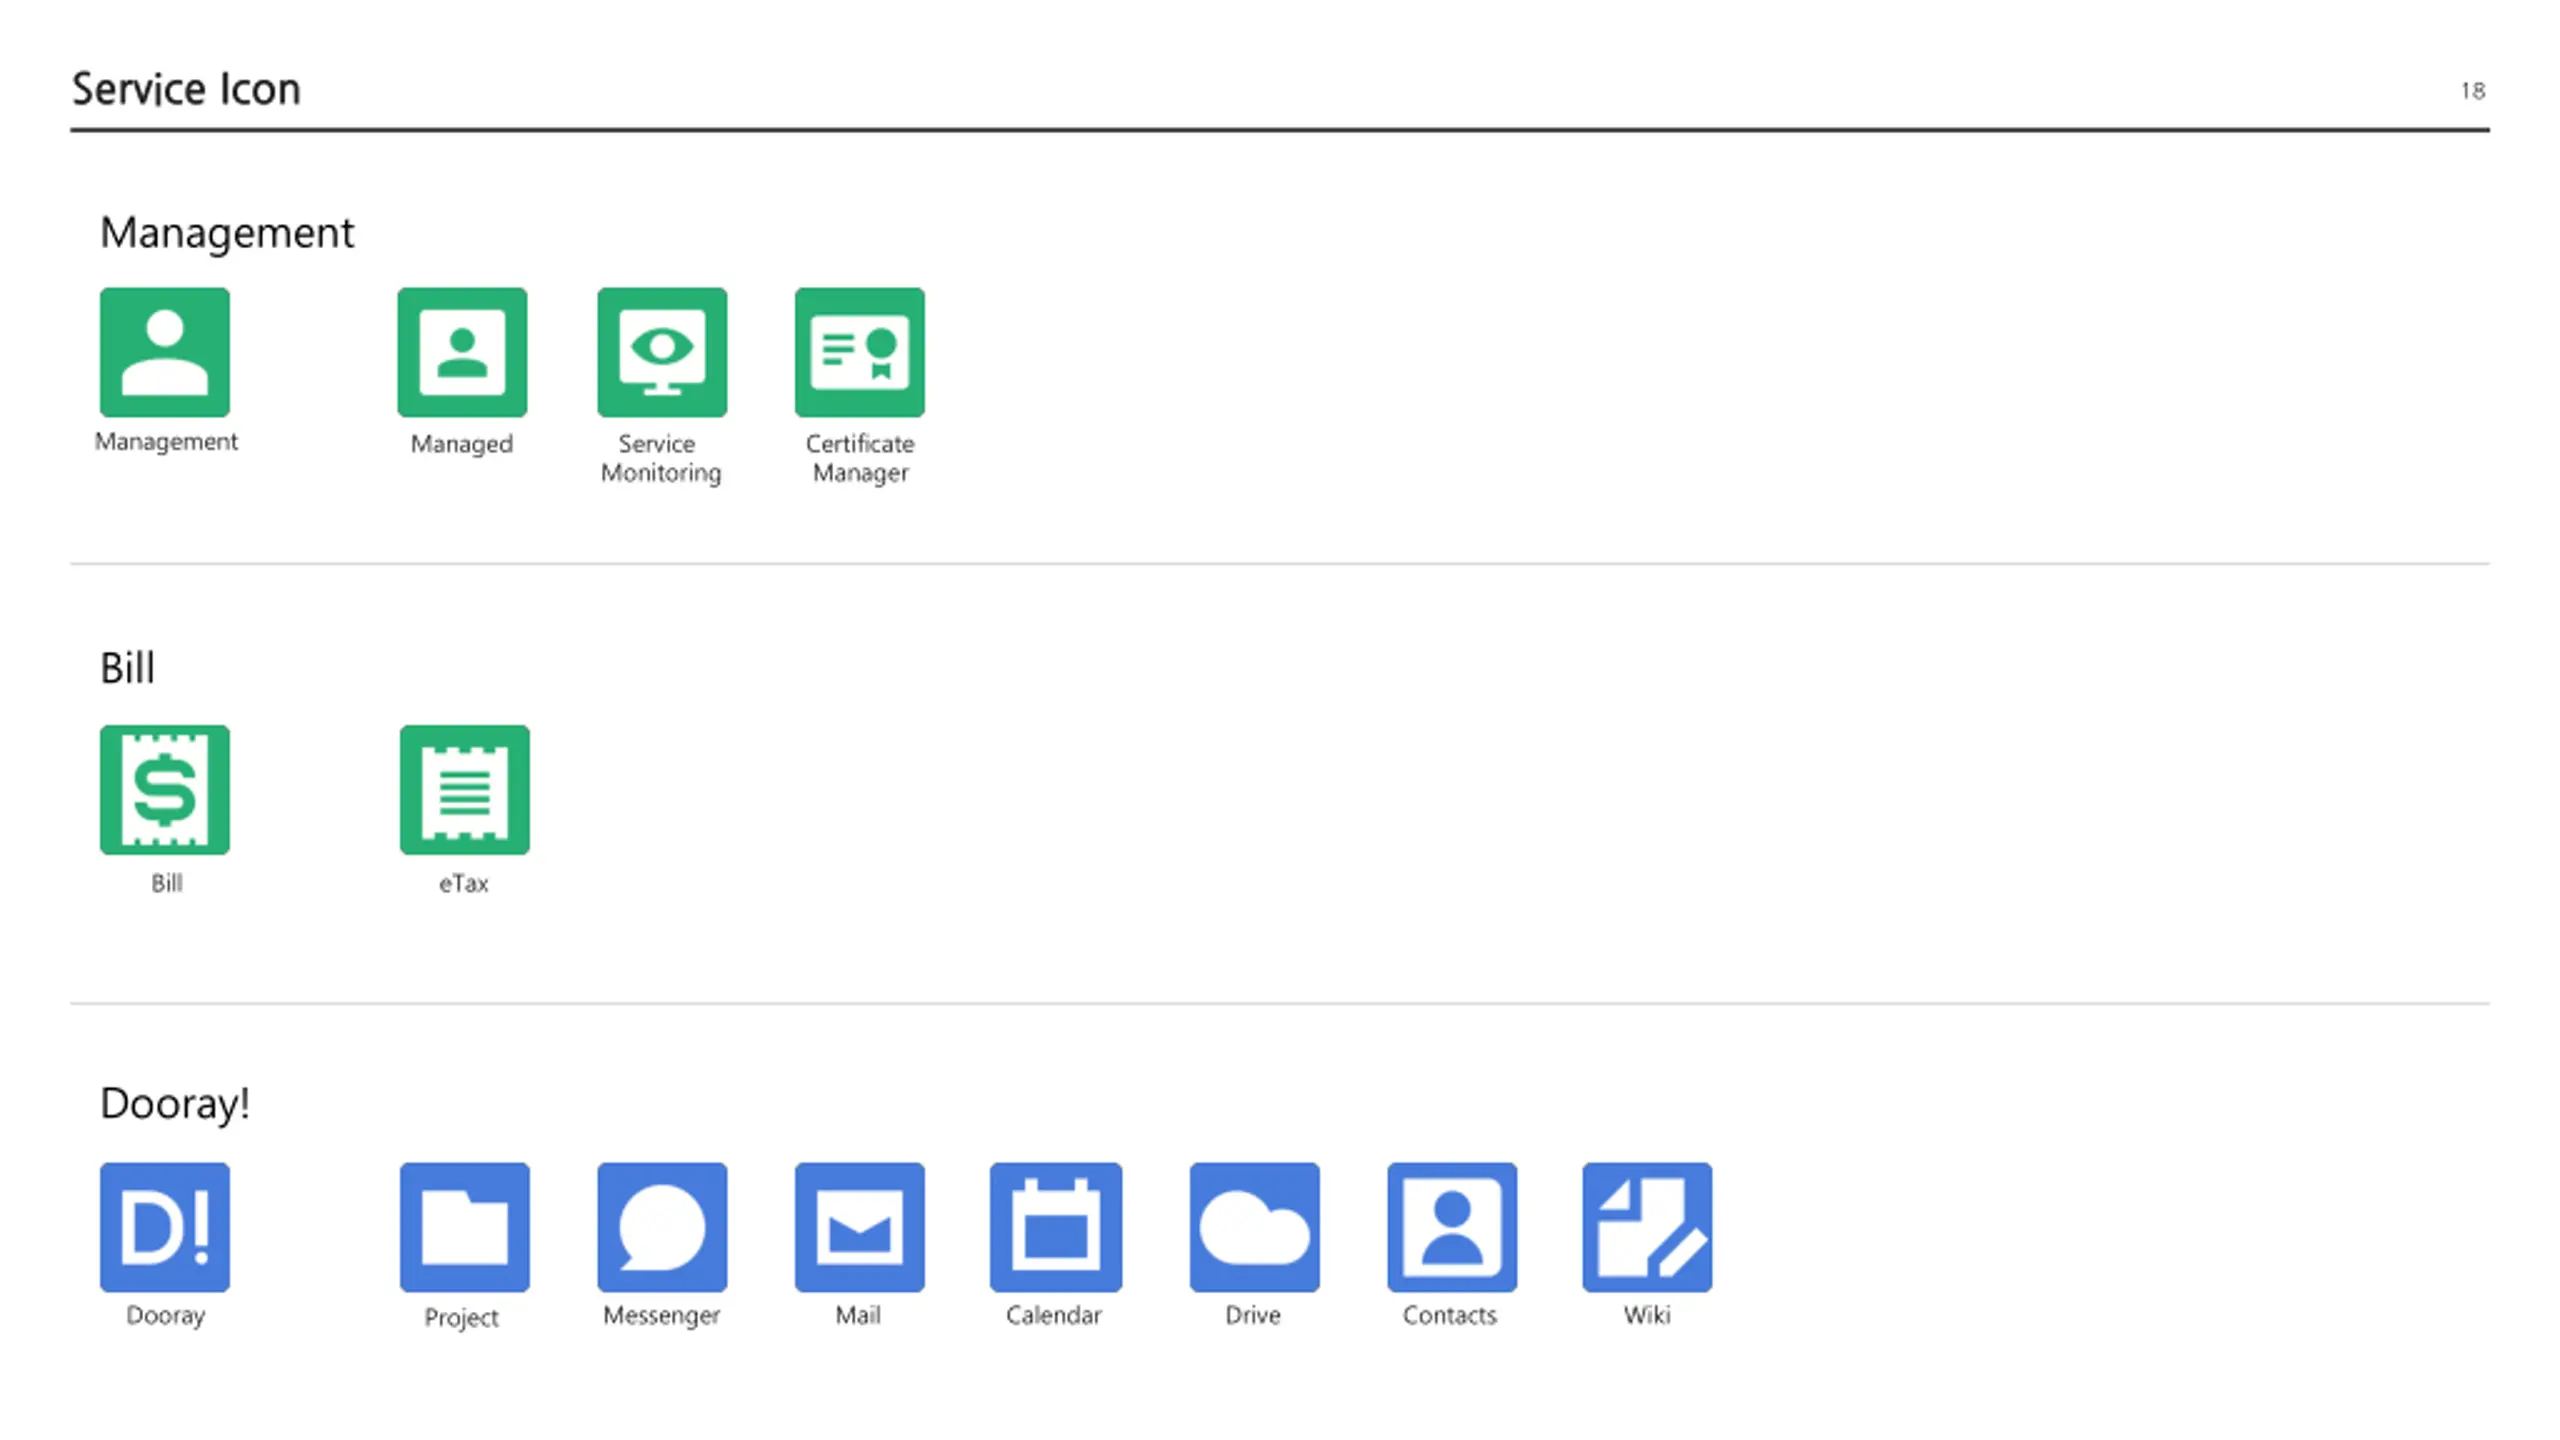Click the Mail envelope icon

click(860, 1227)
